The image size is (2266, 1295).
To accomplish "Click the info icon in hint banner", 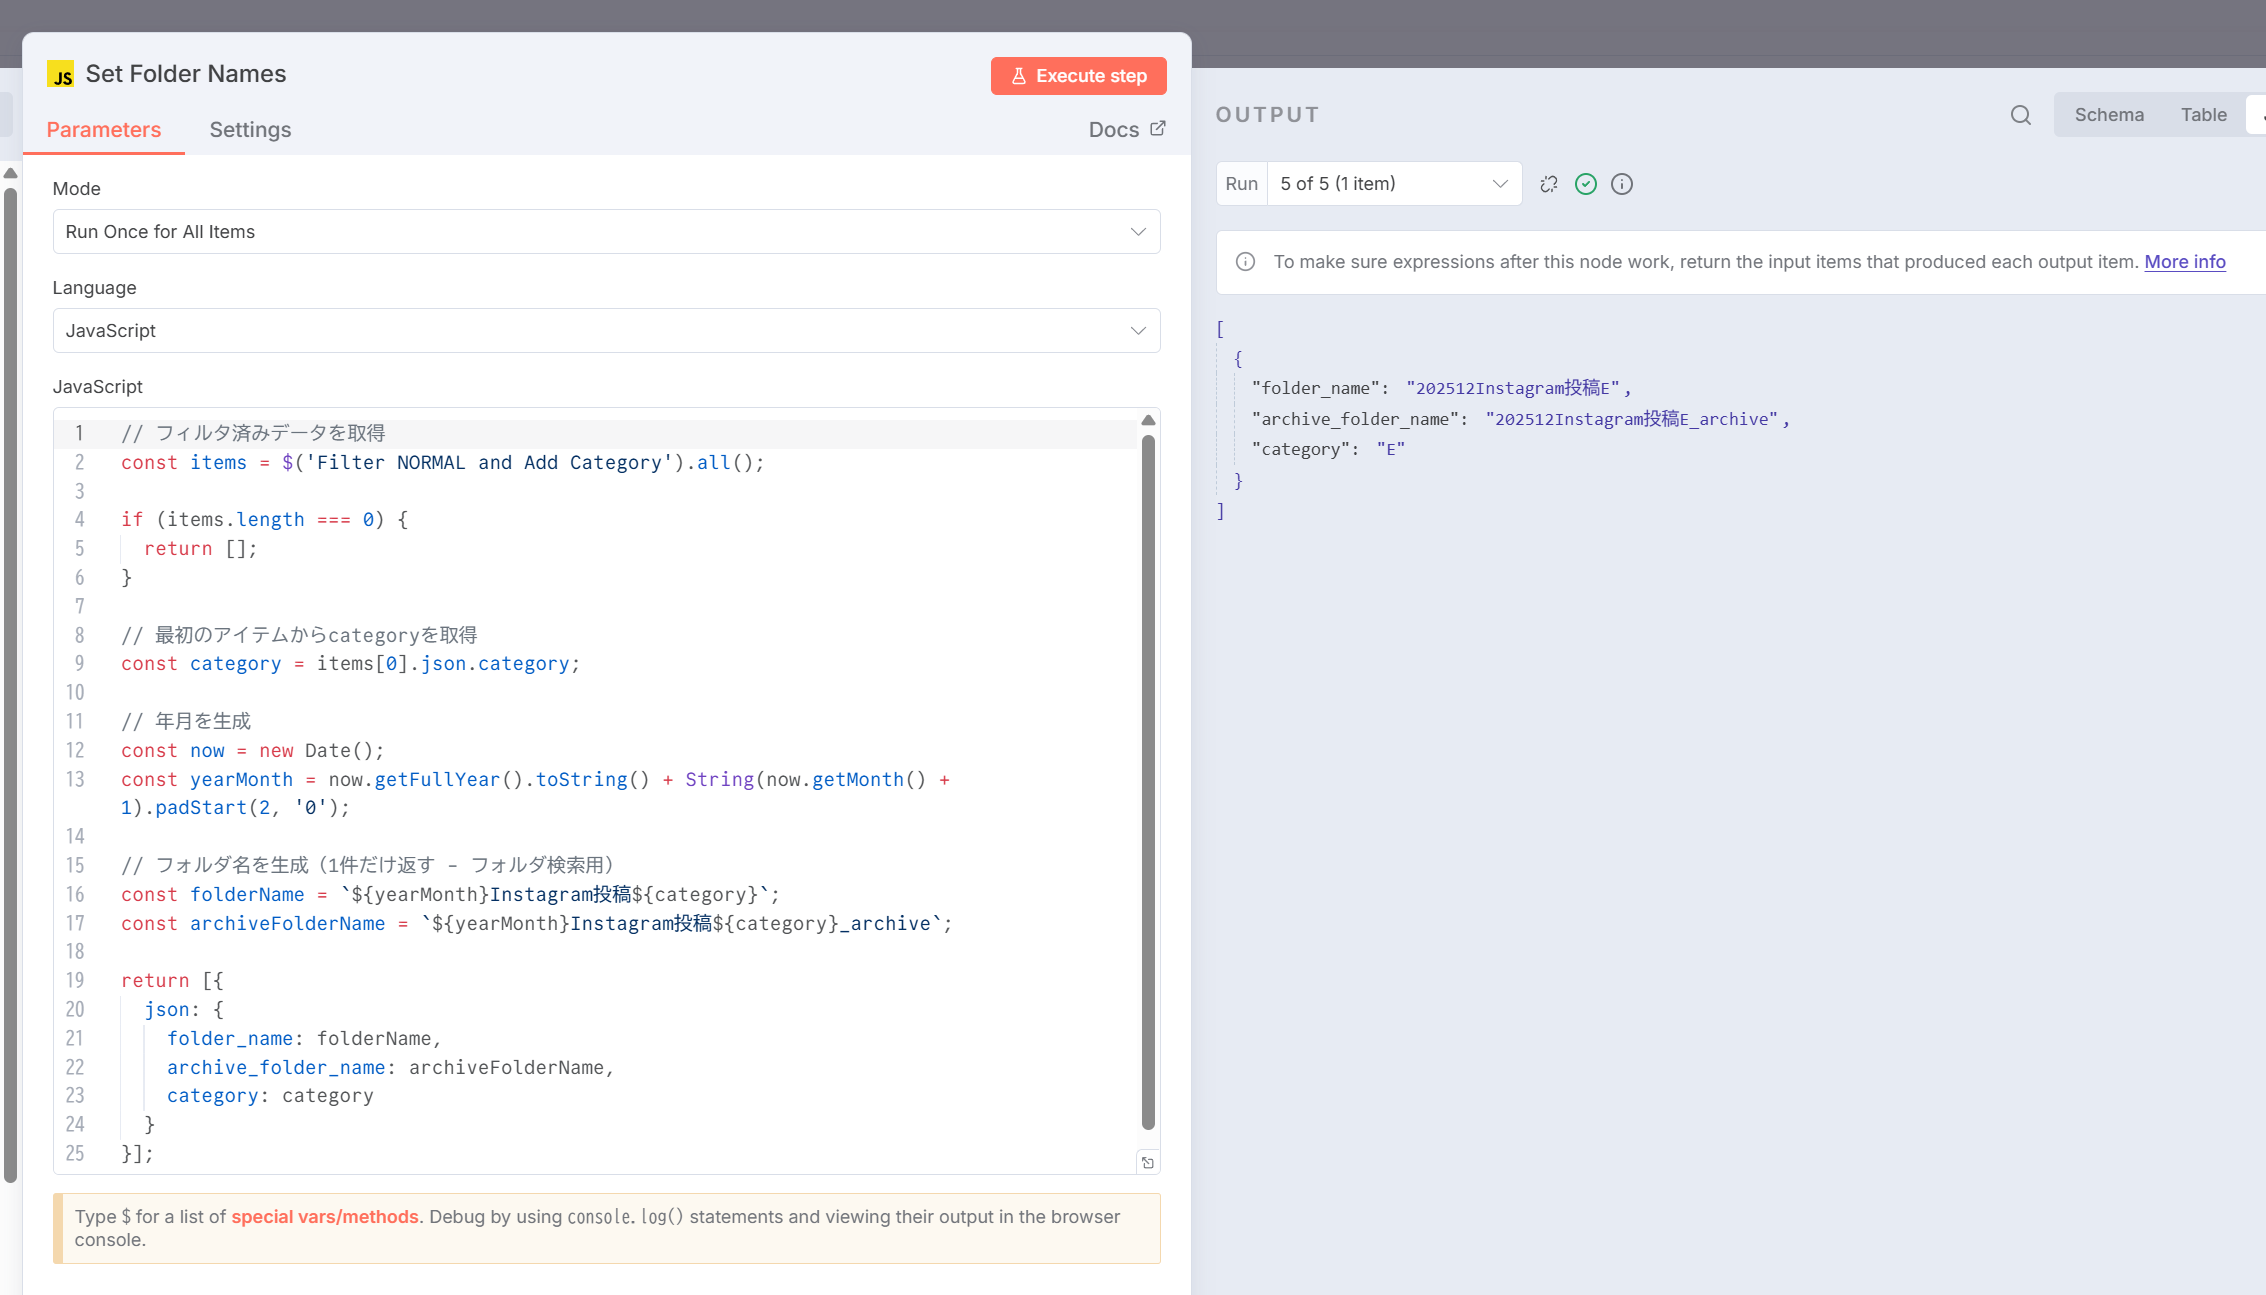I will pyautogui.click(x=1246, y=262).
